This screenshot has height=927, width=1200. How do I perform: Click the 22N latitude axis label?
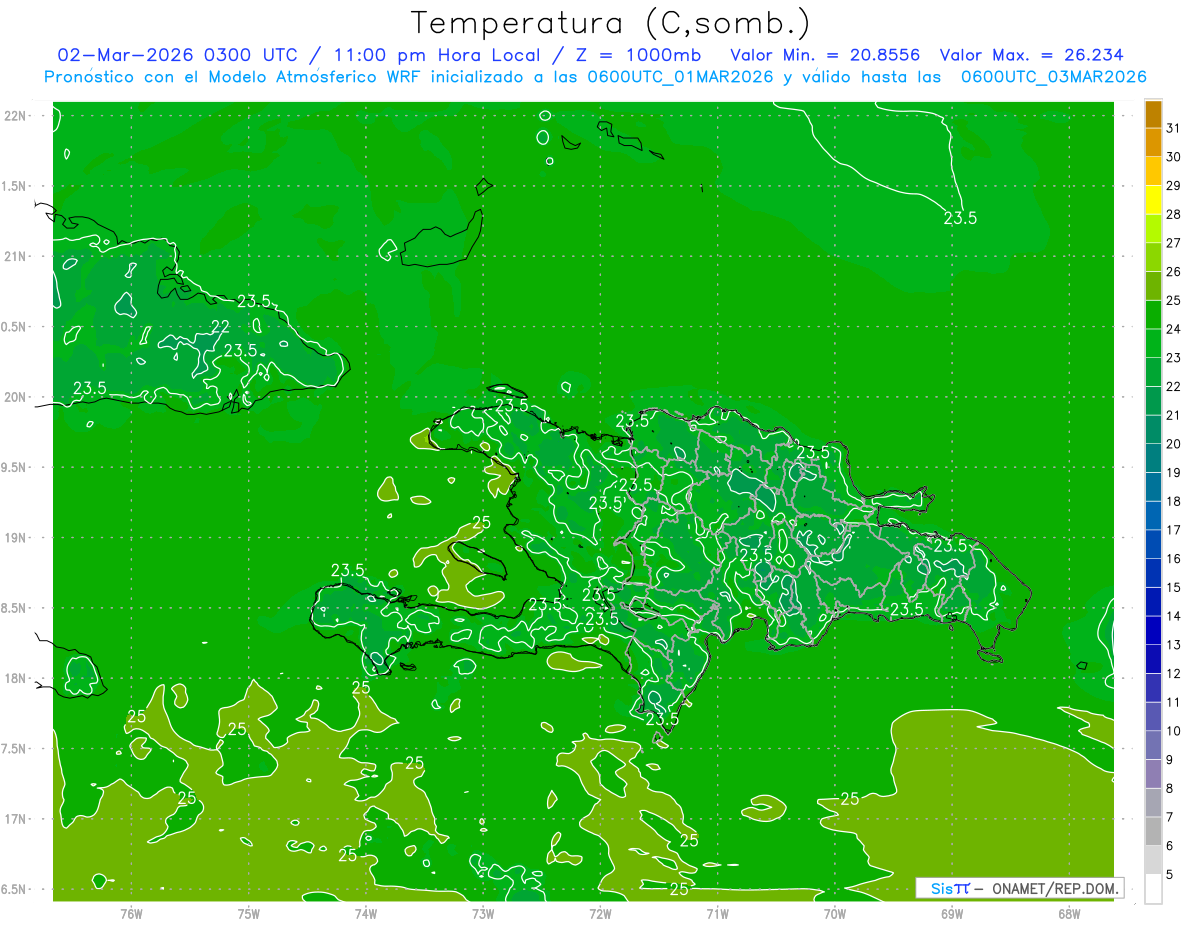point(15,116)
